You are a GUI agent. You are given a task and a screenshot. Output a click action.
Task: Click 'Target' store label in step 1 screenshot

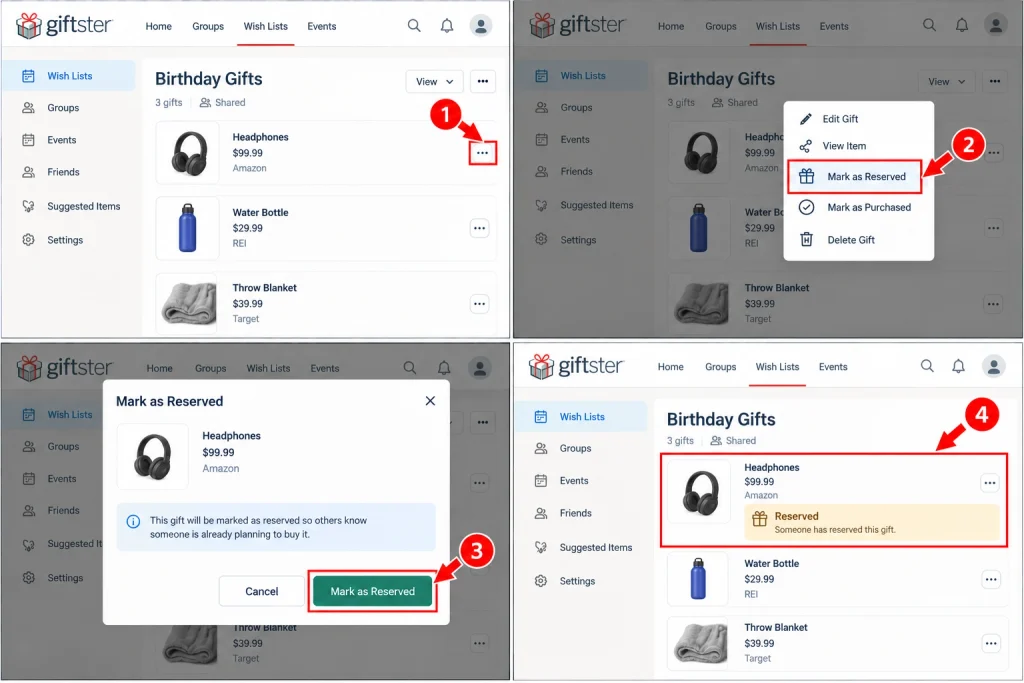tap(246, 319)
